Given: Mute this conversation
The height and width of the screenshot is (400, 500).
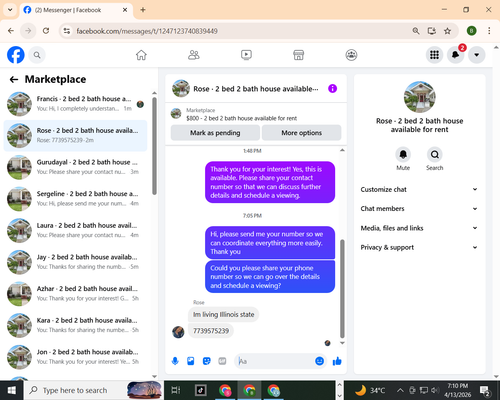Looking at the screenshot, I should point(403,155).
